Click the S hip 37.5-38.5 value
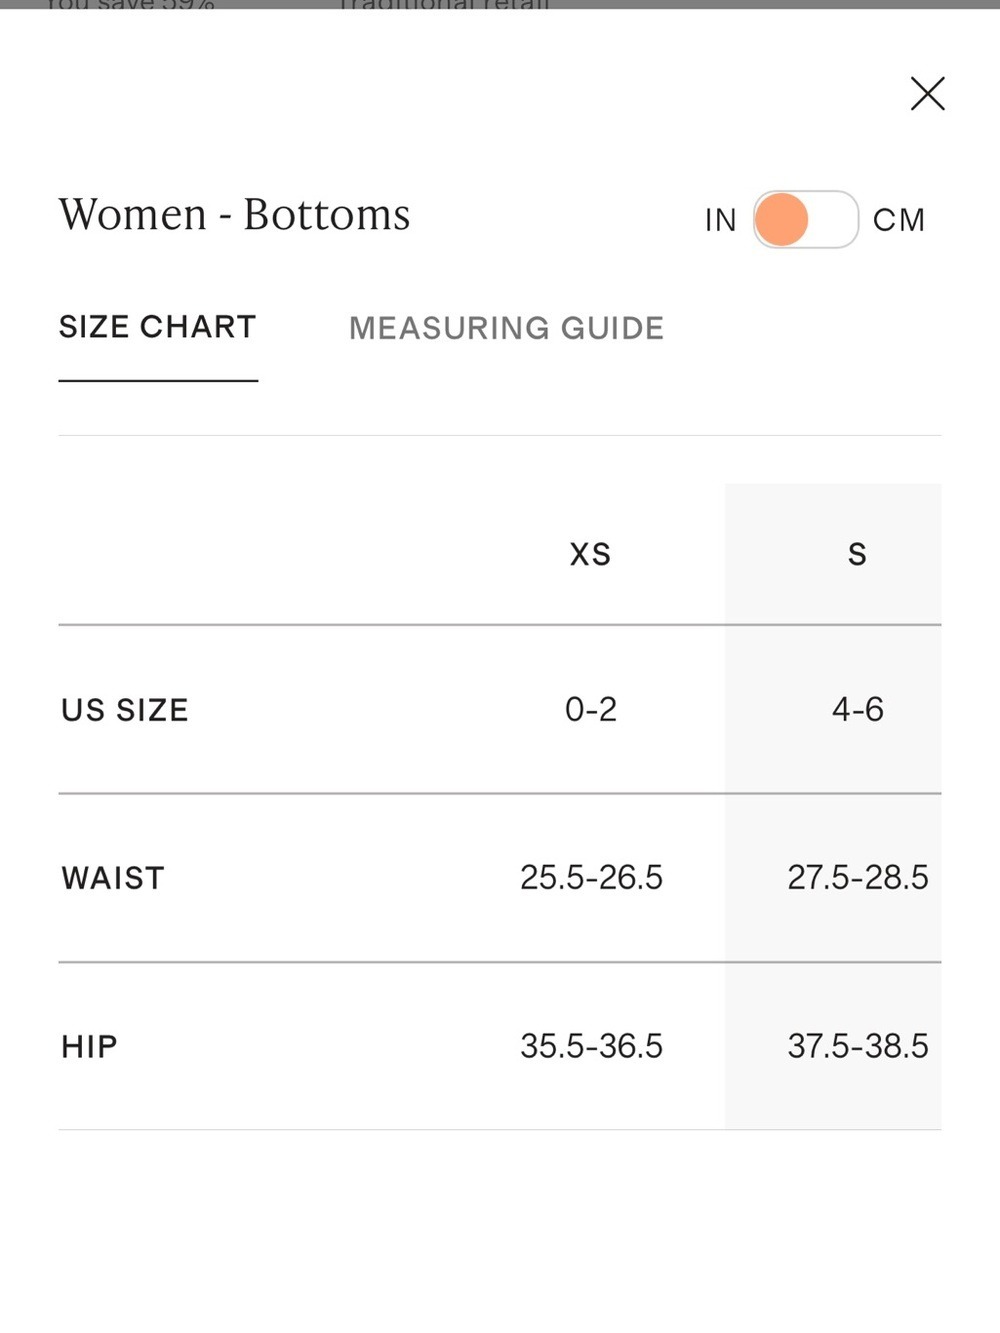1000x1333 pixels. [x=858, y=1046]
